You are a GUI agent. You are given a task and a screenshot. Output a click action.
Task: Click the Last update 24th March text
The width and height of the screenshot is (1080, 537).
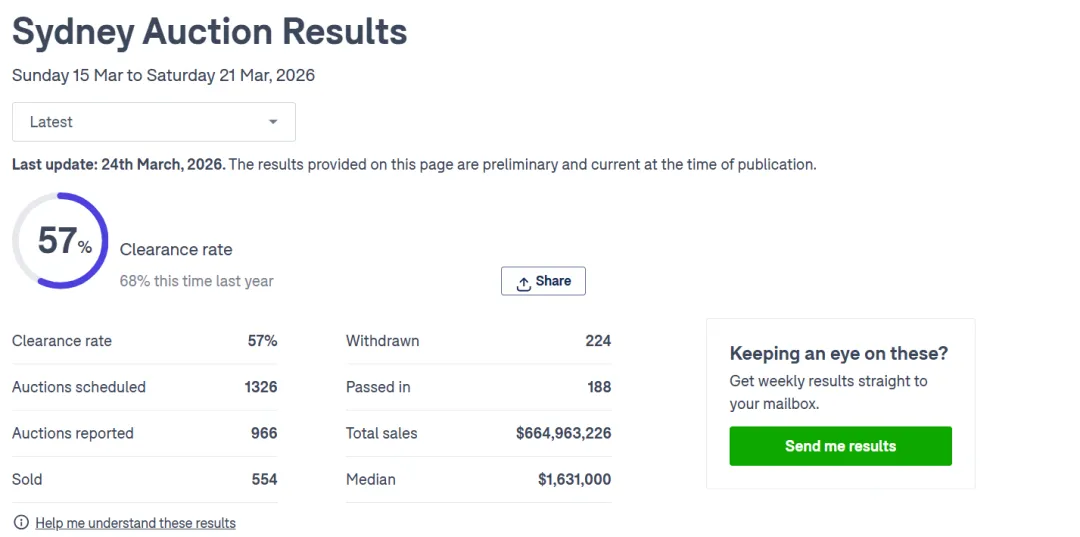point(118,164)
